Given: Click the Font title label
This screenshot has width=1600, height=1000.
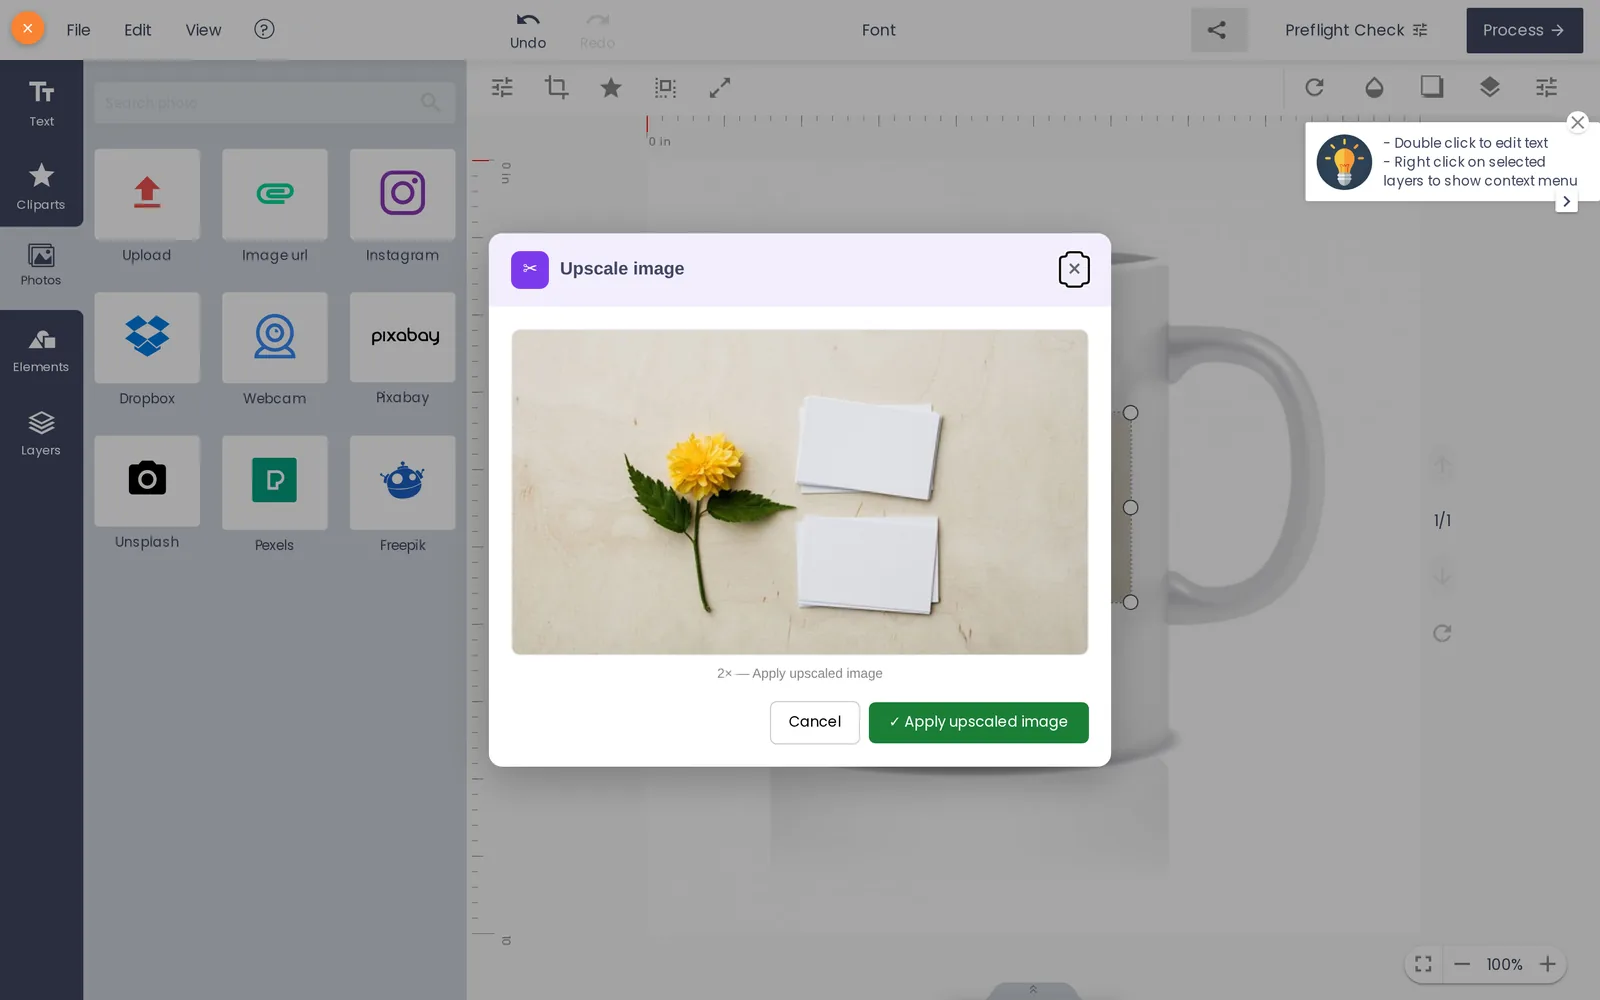Looking at the screenshot, I should 879,30.
